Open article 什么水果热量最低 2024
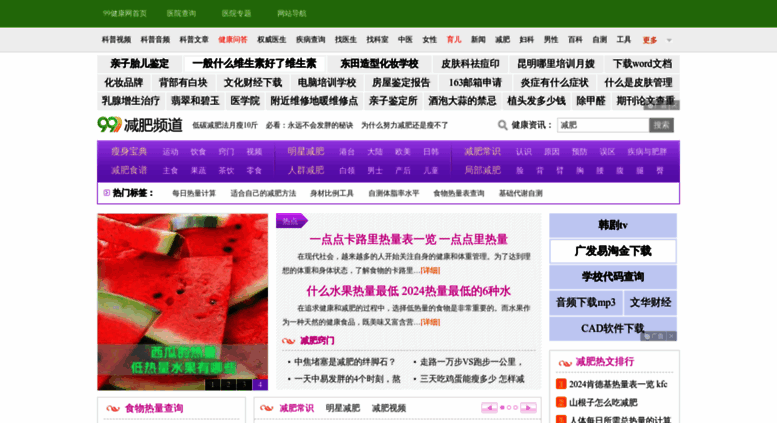The height and width of the screenshot is (423, 777). tap(408, 291)
